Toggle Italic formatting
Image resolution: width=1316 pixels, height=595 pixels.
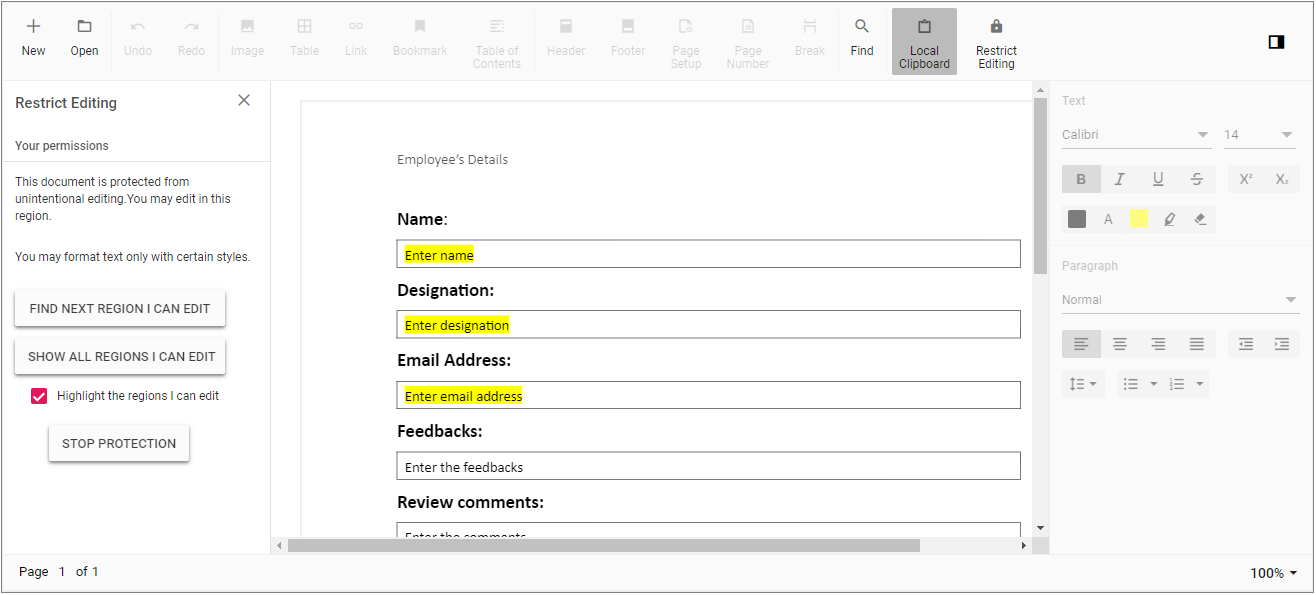(x=1120, y=179)
